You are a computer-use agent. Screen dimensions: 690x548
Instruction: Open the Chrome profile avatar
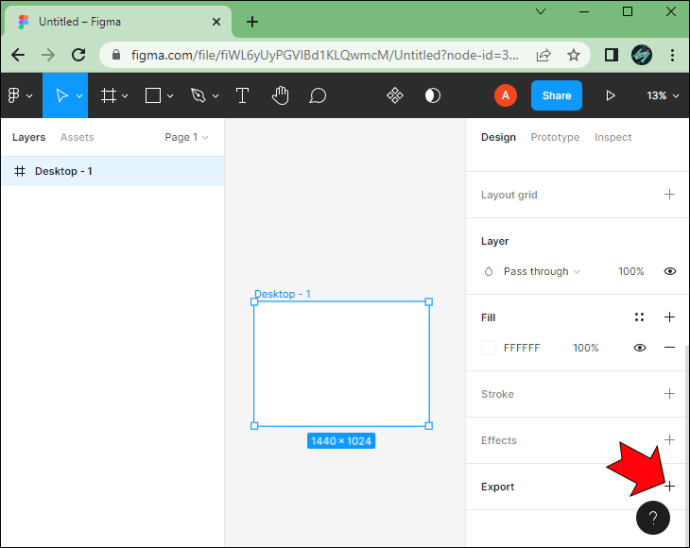pos(641,55)
